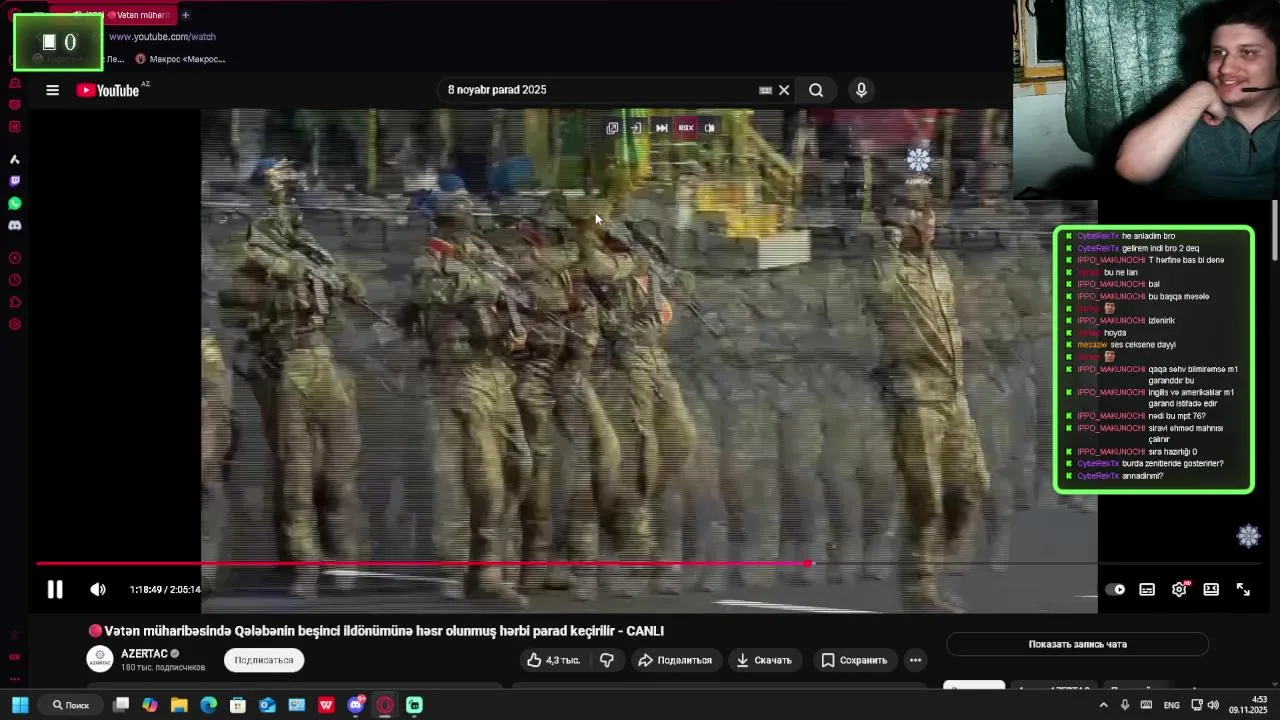This screenshot has width=1280, height=720.
Task: Enter fullscreen video mode
Action: pyautogui.click(x=1243, y=590)
